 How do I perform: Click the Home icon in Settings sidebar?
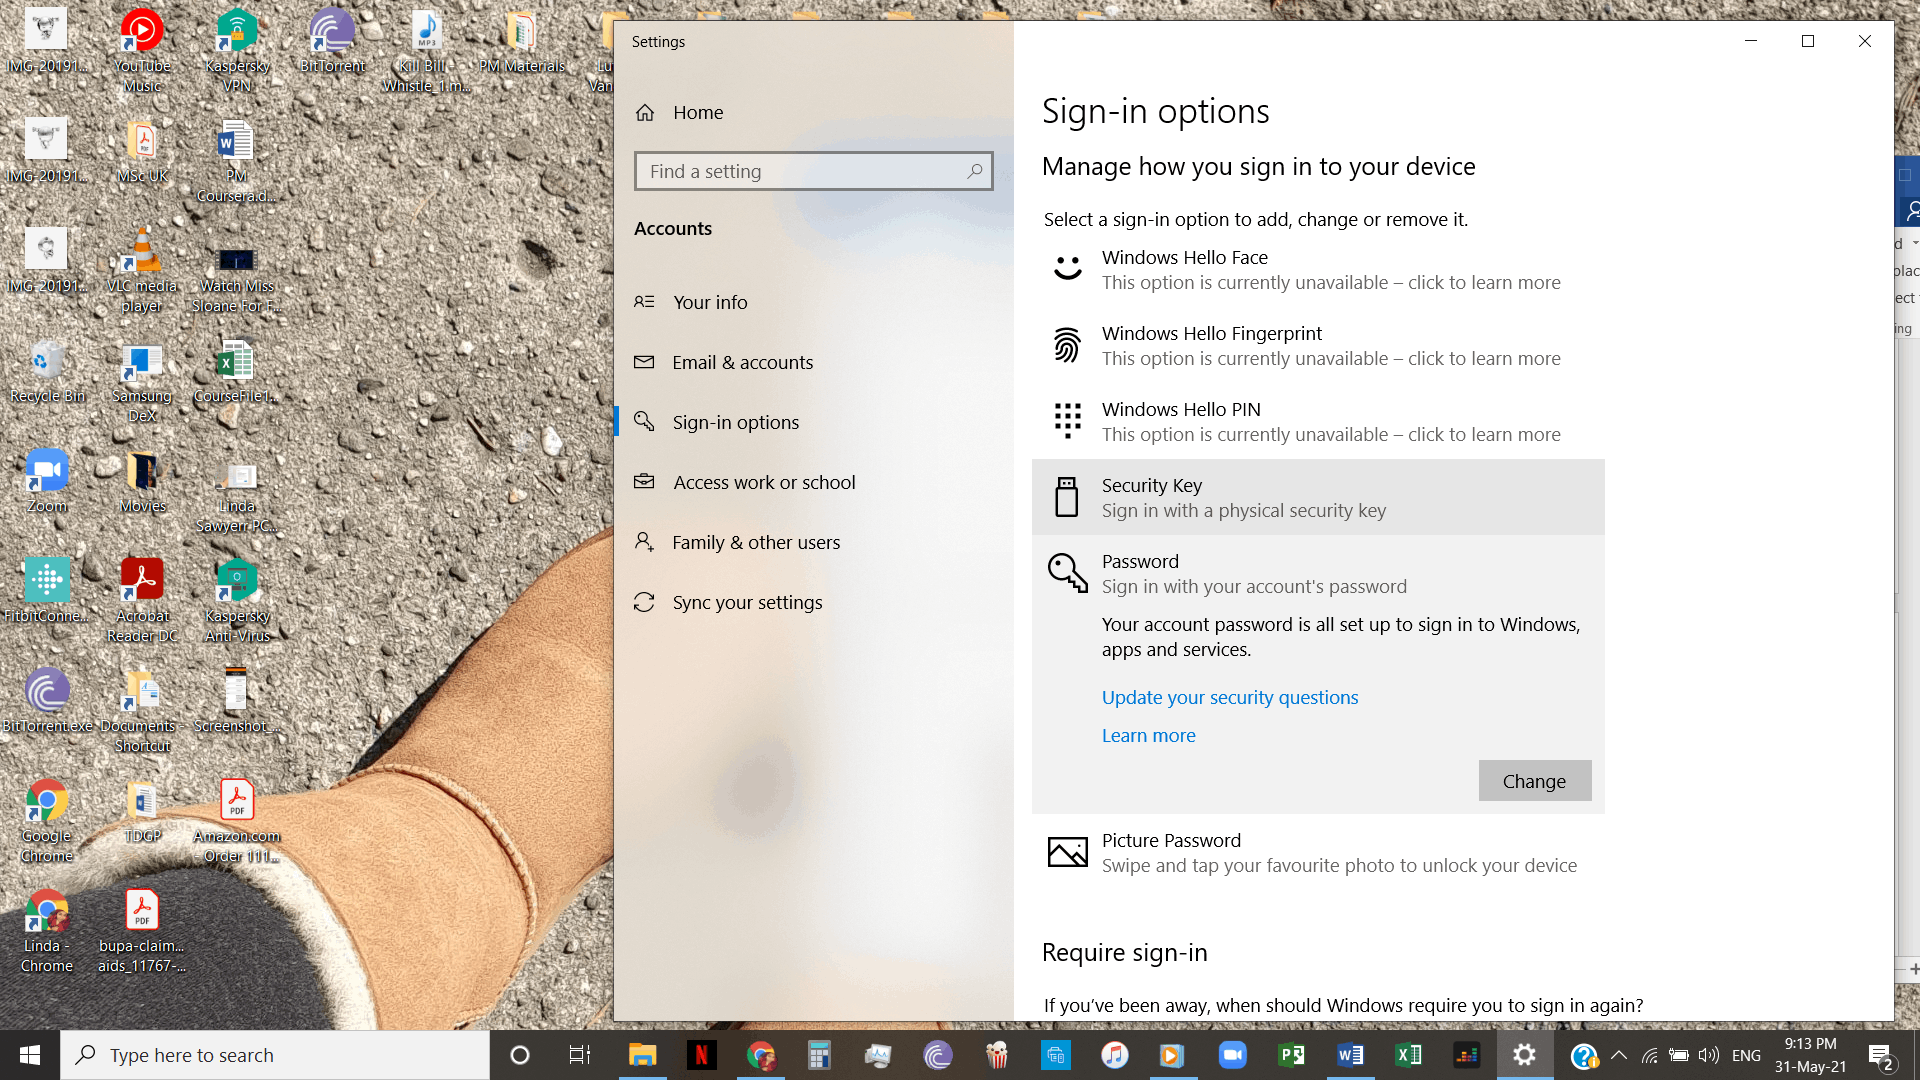645,113
